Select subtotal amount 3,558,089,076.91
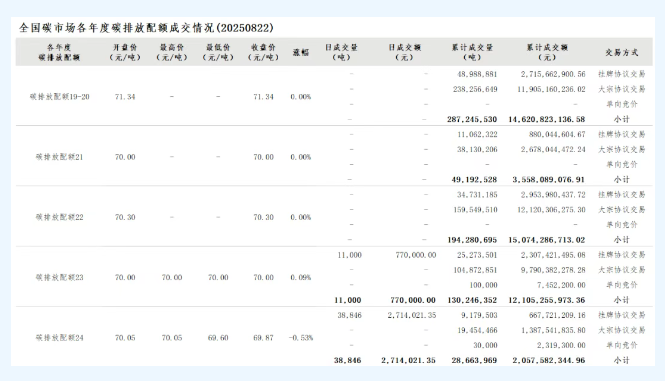The width and height of the screenshot is (665, 381). tap(549, 179)
